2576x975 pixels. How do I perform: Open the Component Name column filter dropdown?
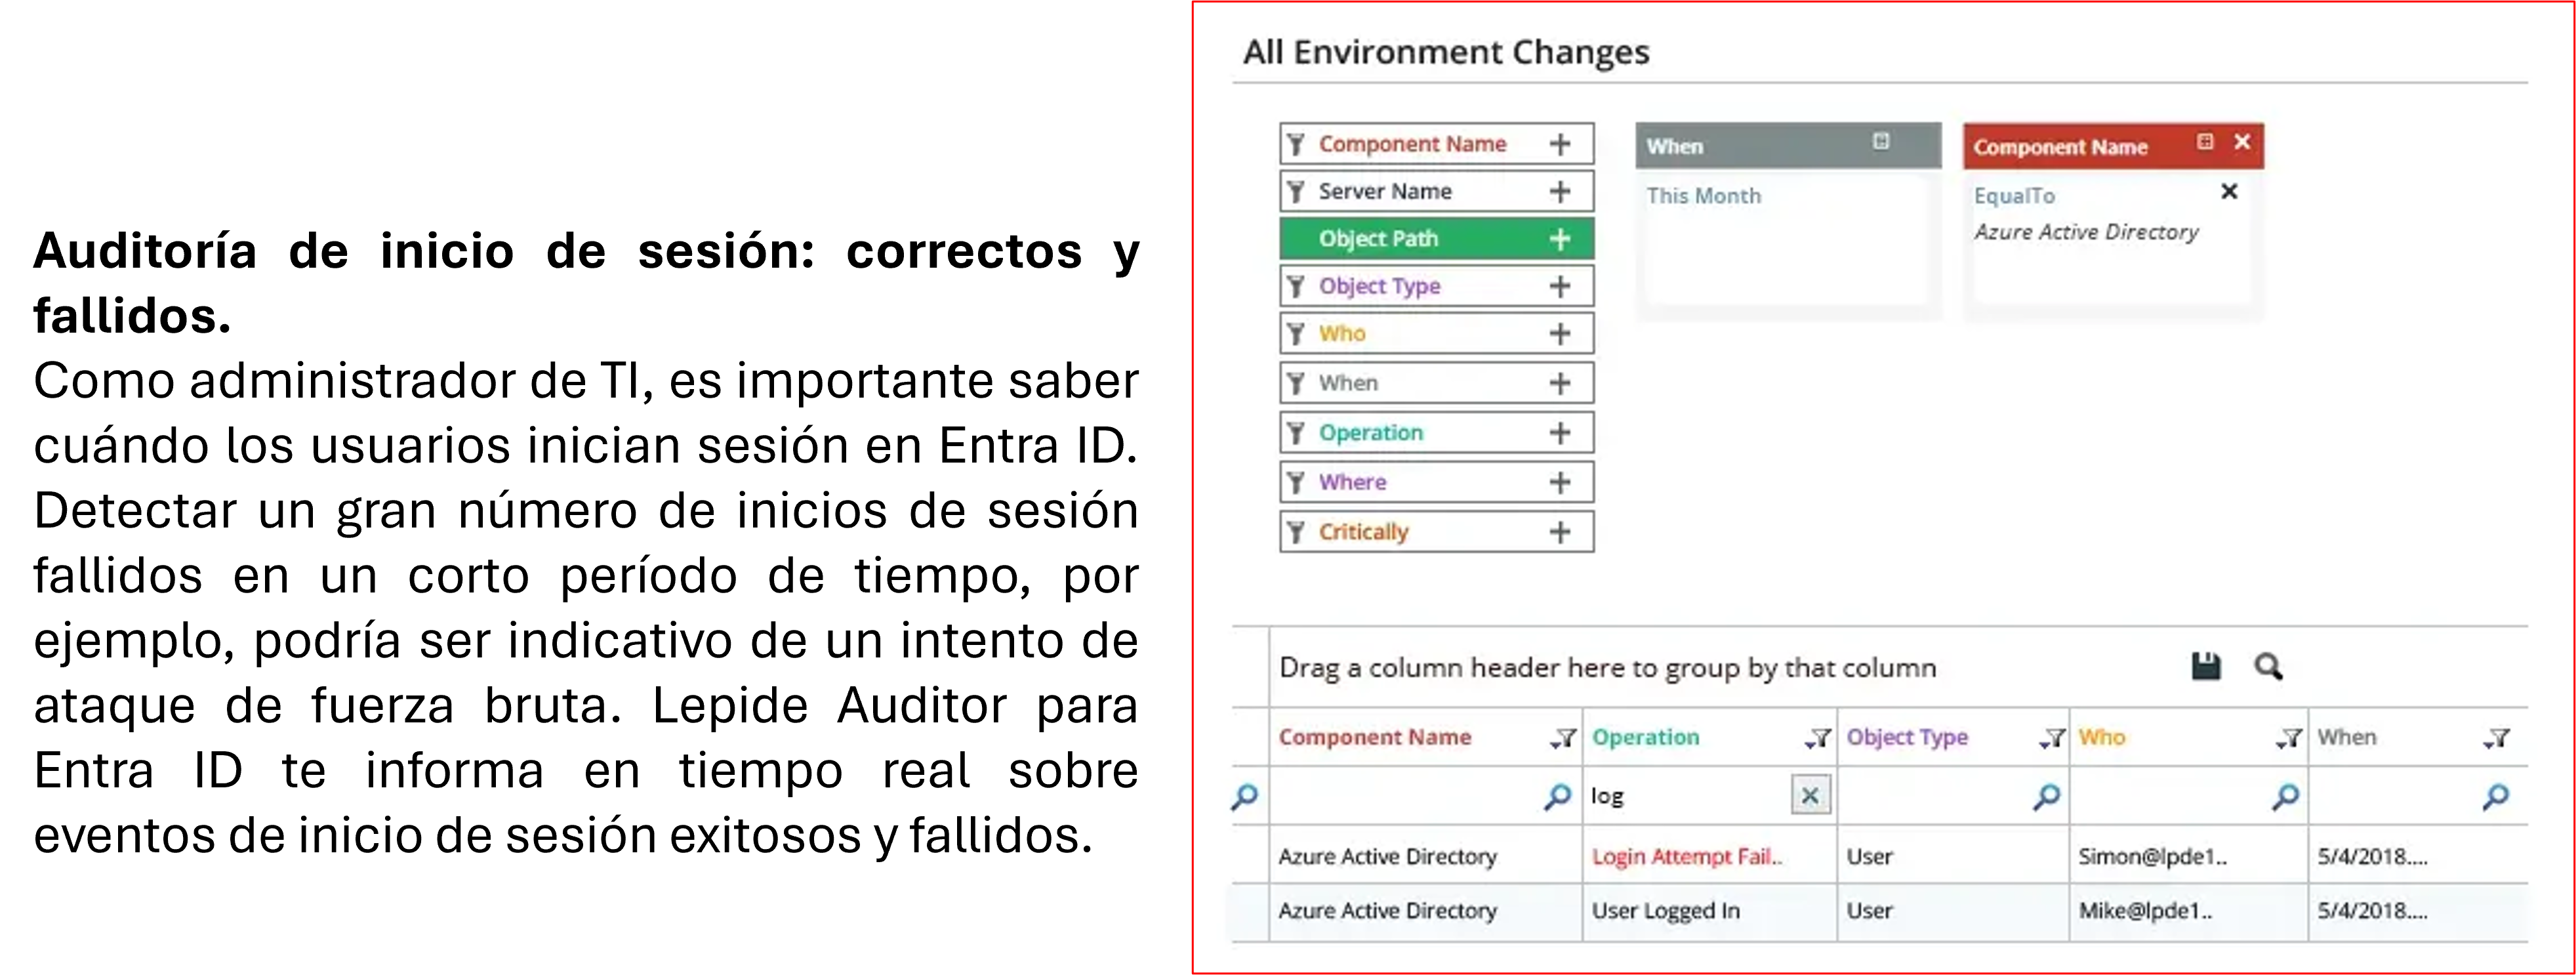click(x=1563, y=738)
